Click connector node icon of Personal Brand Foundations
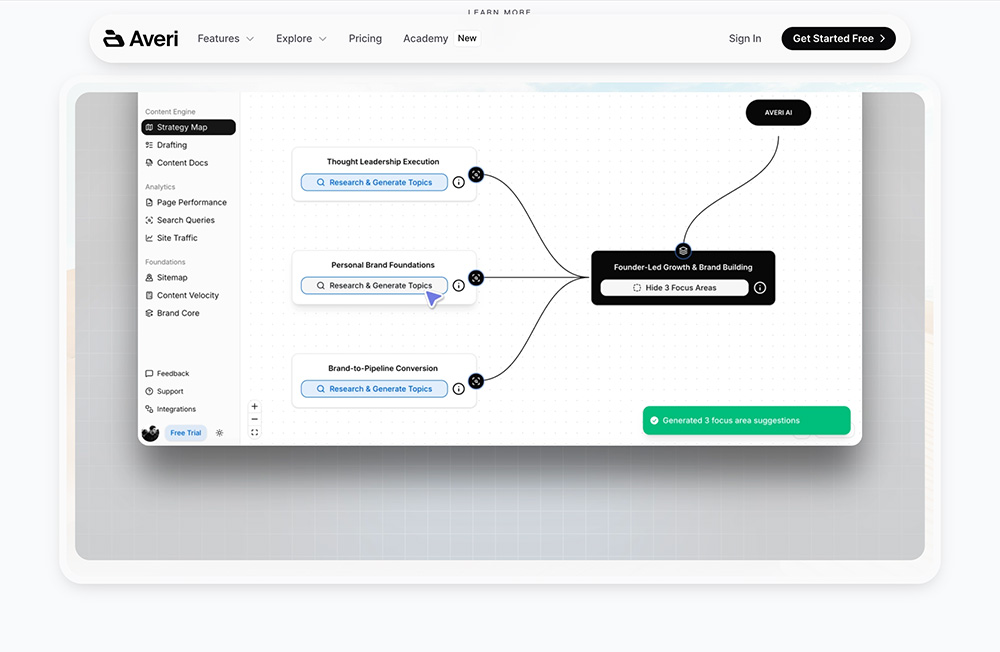Screen dimensions: 1000x652 click(476, 278)
